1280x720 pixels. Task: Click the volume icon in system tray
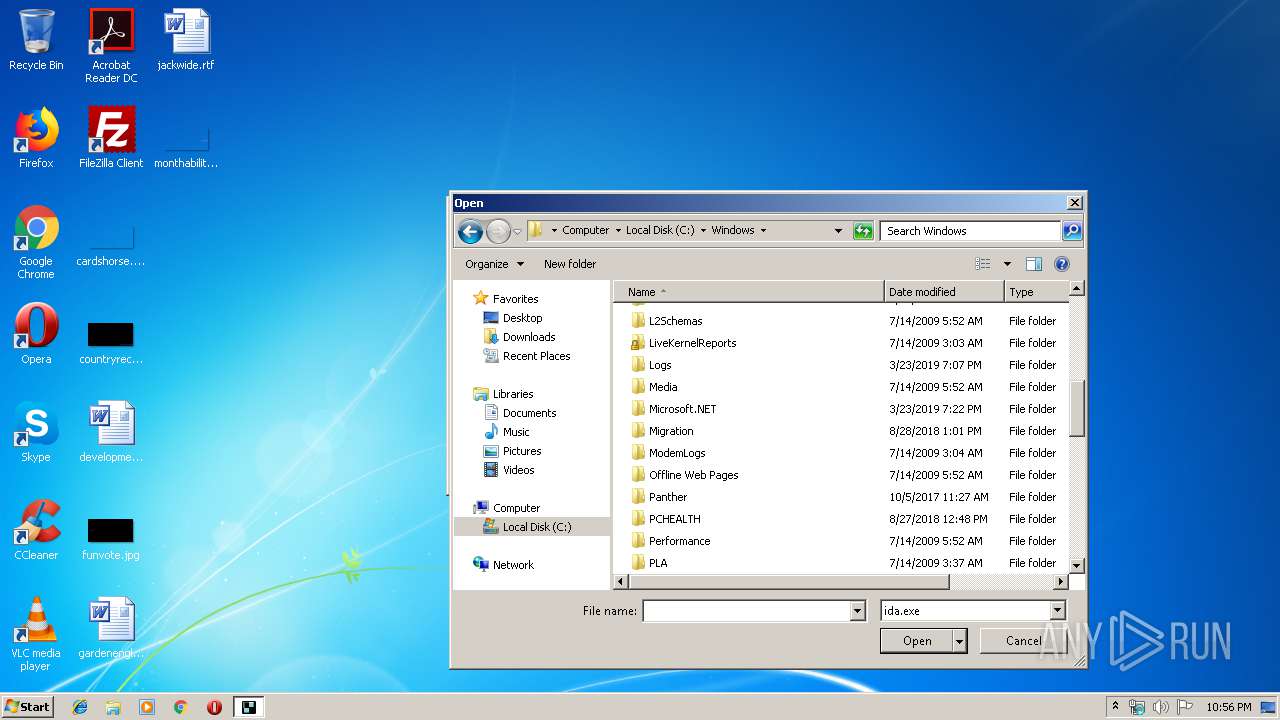coord(1160,707)
